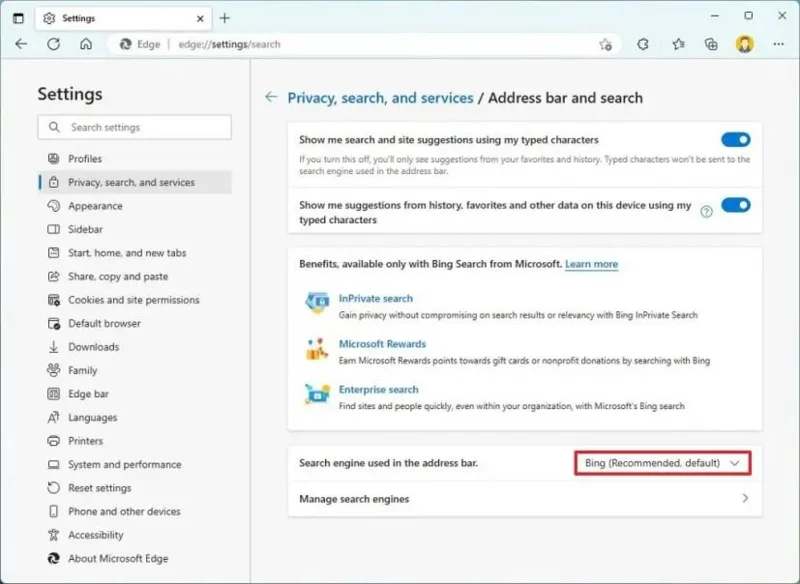
Task: Open the tab actions menu icon
Action: click(x=18, y=18)
